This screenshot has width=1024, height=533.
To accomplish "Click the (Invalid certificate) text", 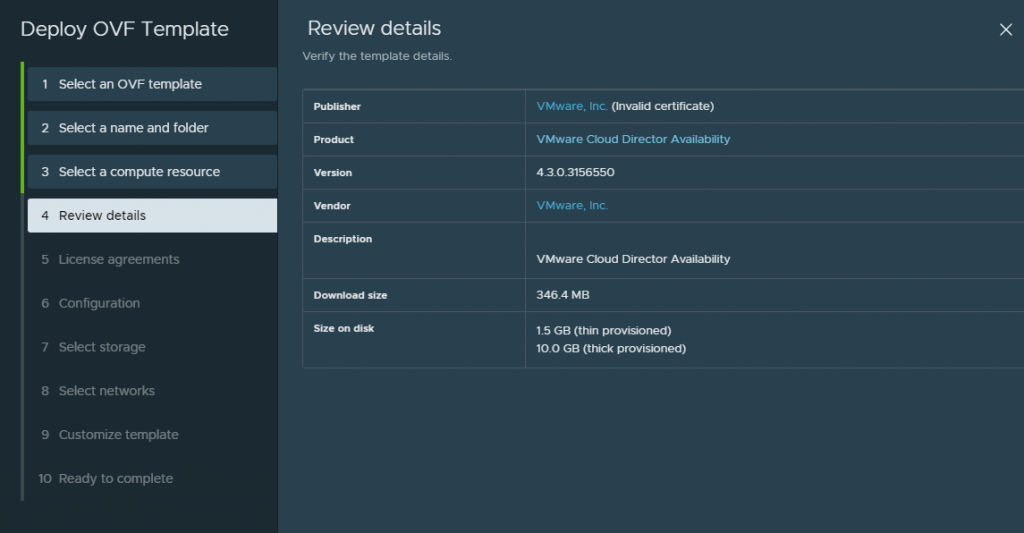I will pyautogui.click(x=662, y=106).
